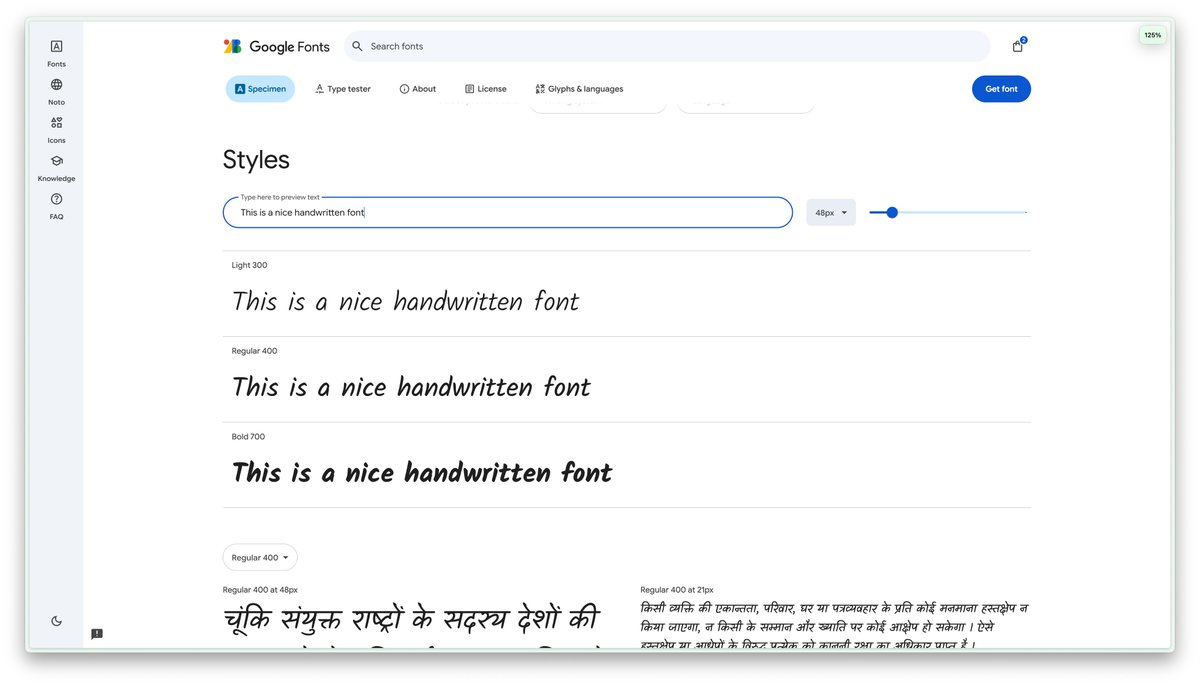Click the Google Fonts logo
1200x686 pixels.
pyautogui.click(x=276, y=46)
